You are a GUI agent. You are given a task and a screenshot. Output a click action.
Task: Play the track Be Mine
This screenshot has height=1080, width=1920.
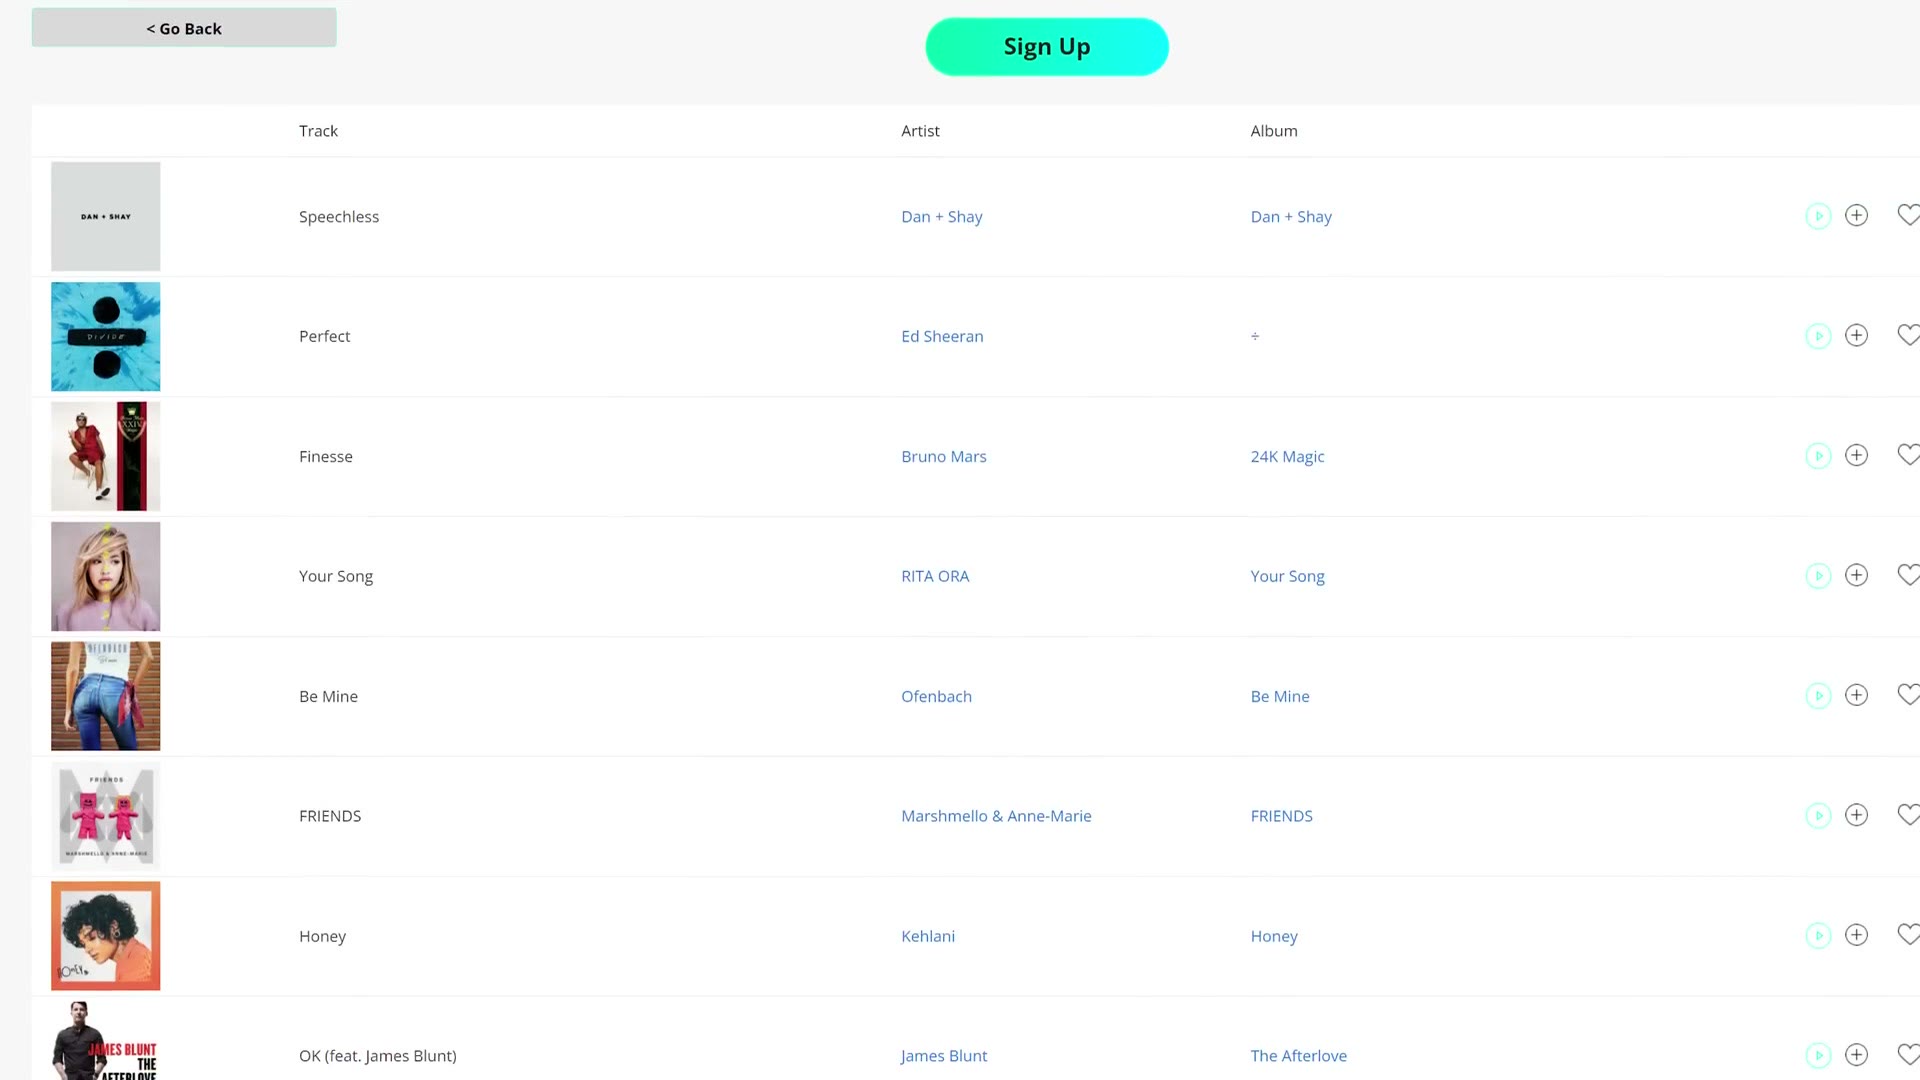[x=1818, y=696]
